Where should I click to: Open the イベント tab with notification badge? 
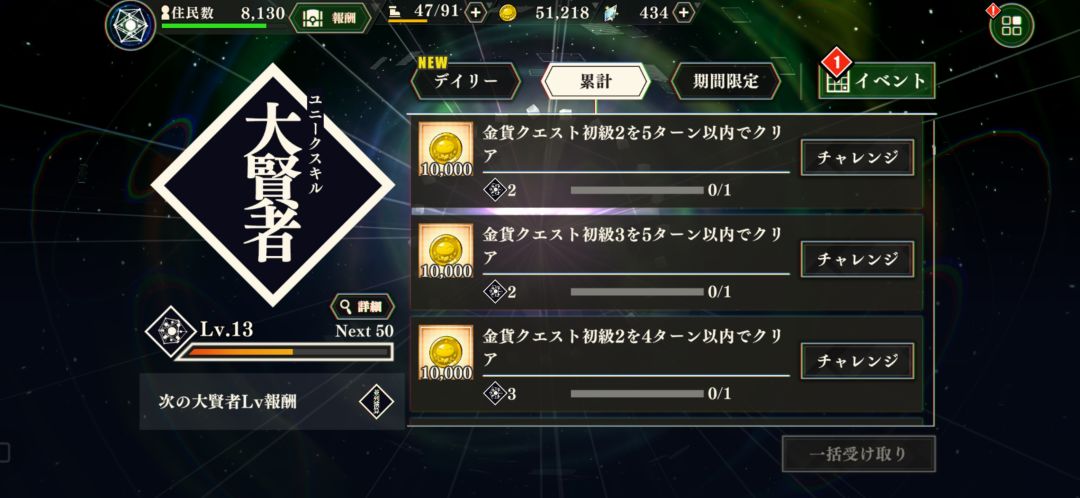coord(877,81)
